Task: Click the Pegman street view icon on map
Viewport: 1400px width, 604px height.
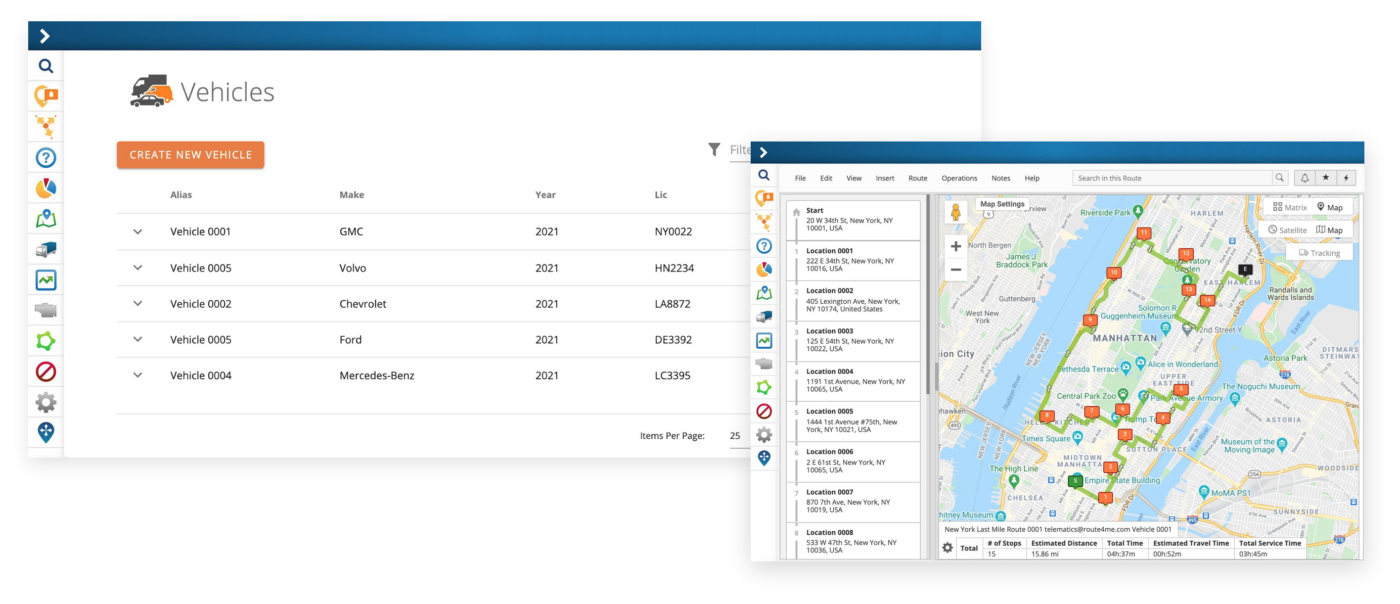Action: pos(956,212)
